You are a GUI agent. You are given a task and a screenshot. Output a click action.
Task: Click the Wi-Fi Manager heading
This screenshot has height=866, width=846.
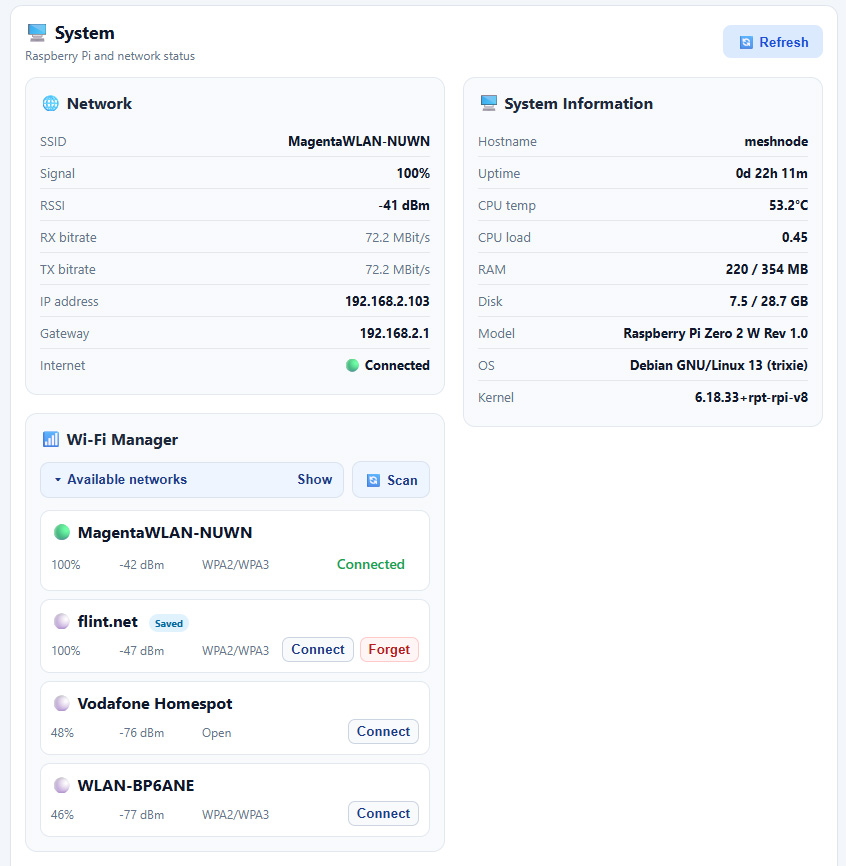click(122, 440)
